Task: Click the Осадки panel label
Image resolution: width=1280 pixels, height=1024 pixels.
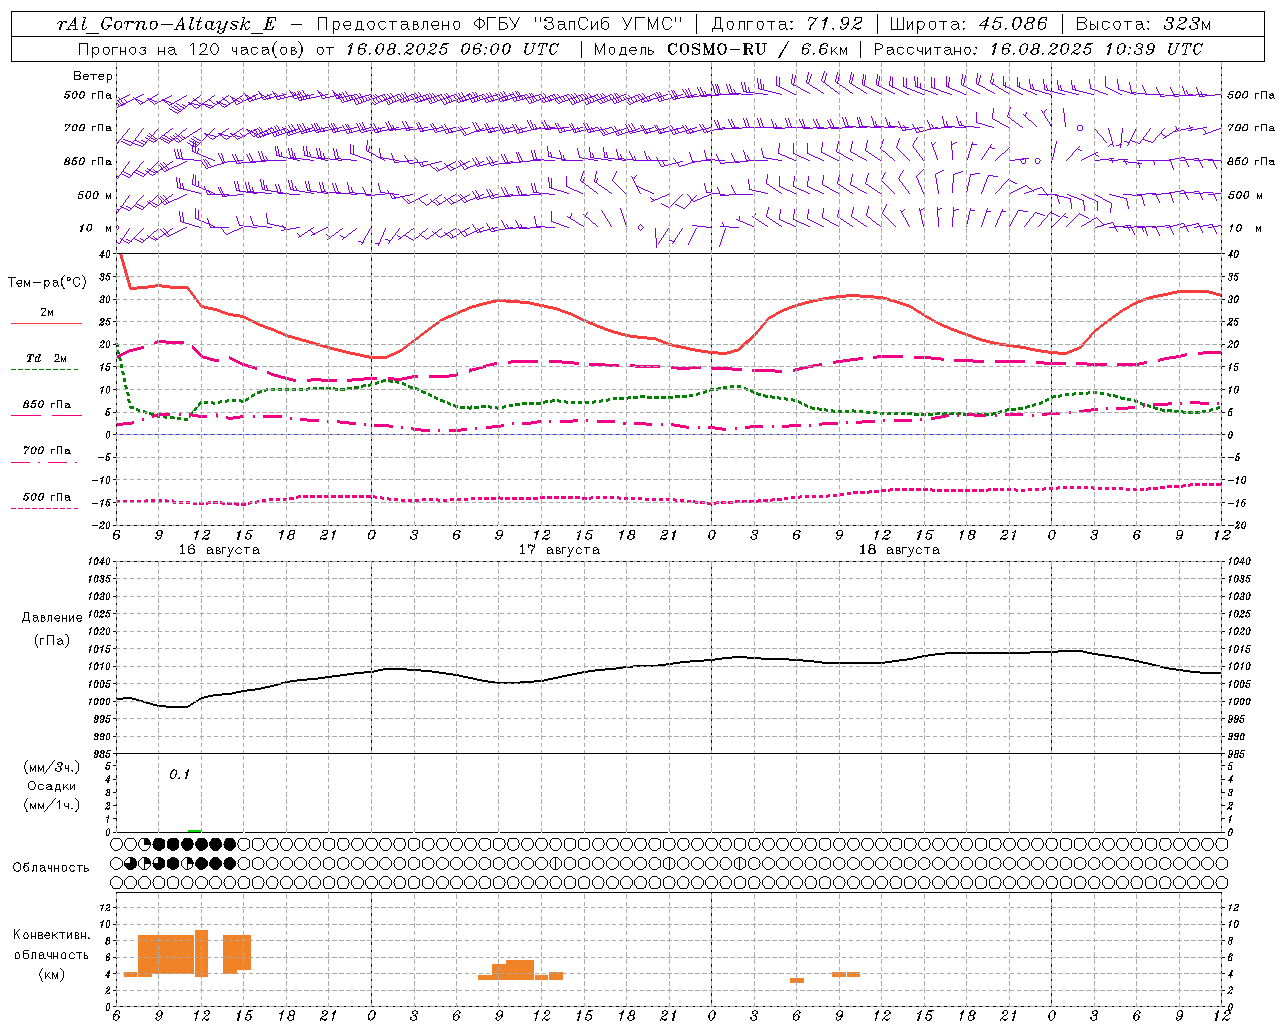Action: (x=52, y=786)
